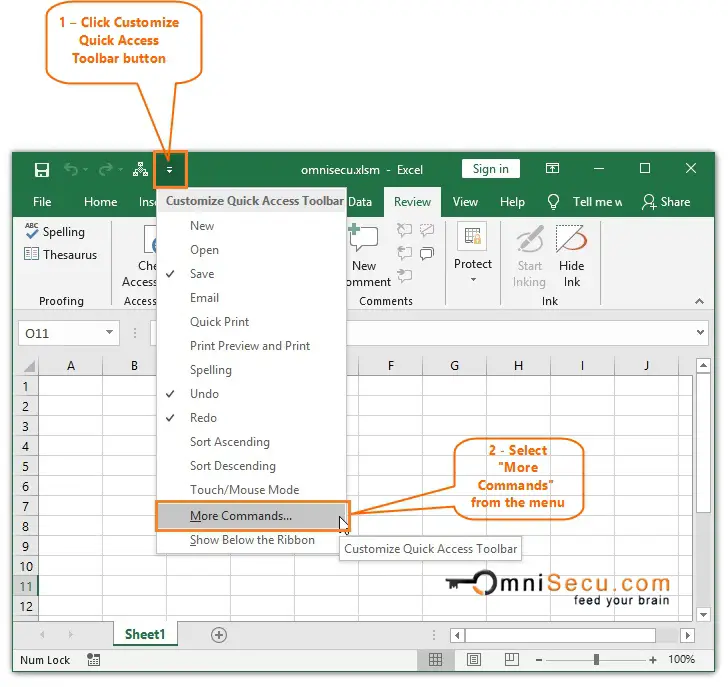
Task: Click the Previous comment icon
Action: pos(404,253)
